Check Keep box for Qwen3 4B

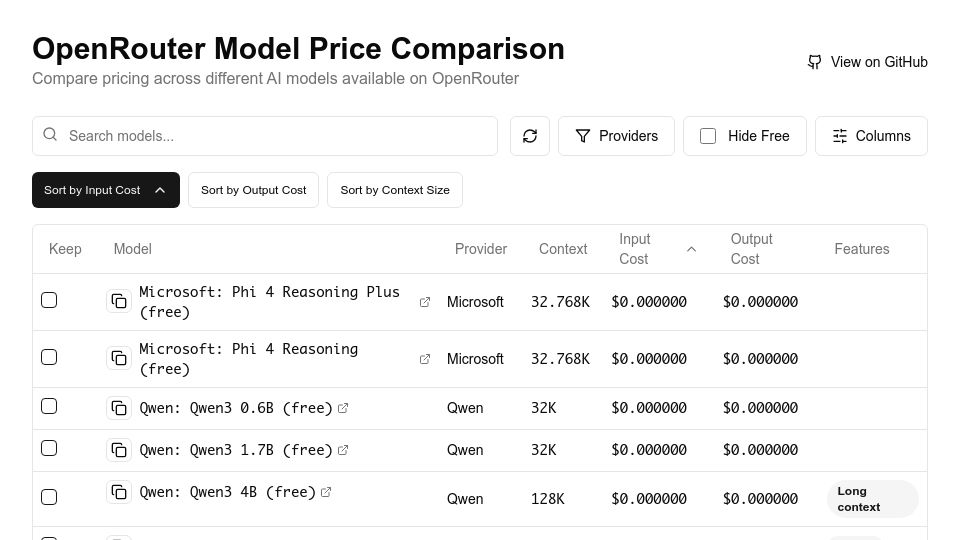49,497
